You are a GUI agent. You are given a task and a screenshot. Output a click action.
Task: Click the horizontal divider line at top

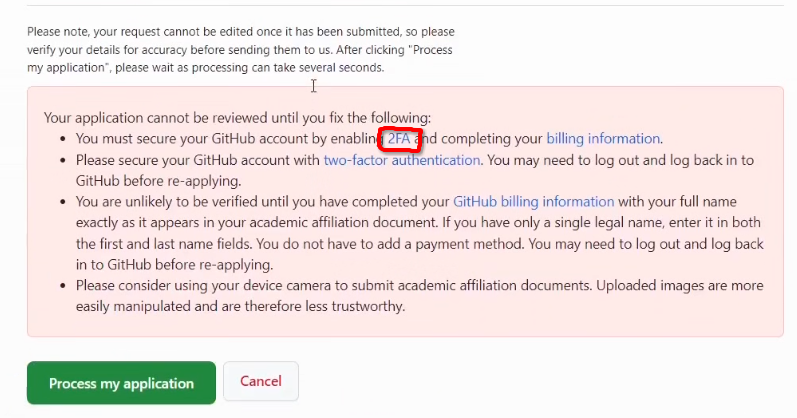(x=405, y=6)
